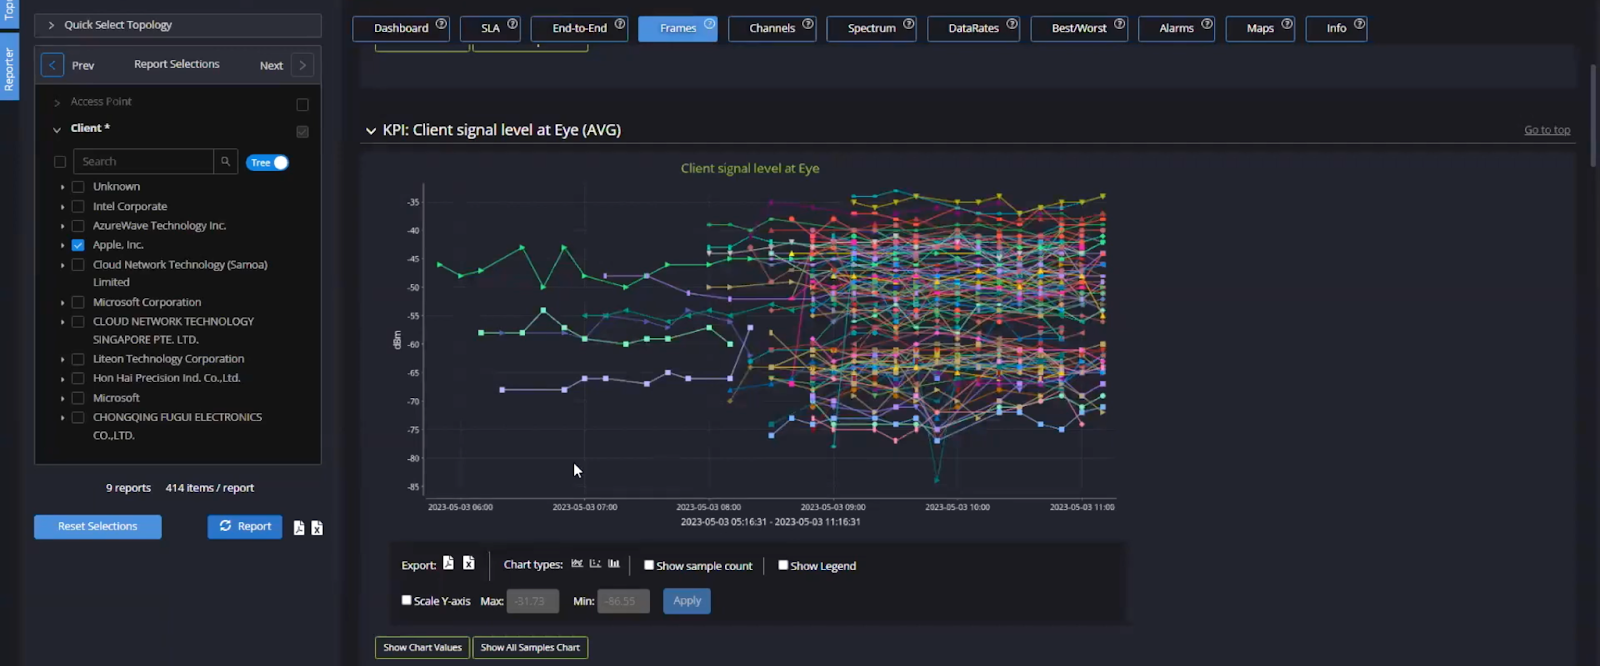
Task: Switch to the Spectrum tab
Action: click(871, 28)
